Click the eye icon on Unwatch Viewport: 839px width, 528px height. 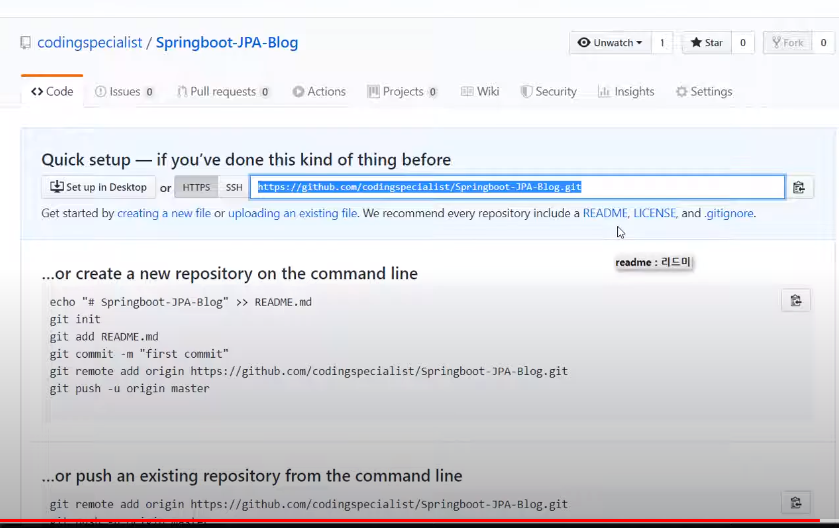coord(584,42)
